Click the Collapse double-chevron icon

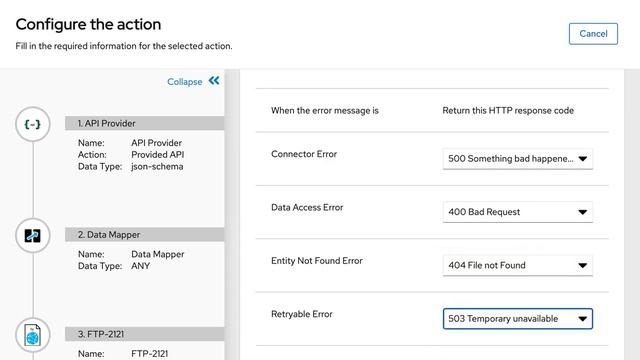click(214, 81)
